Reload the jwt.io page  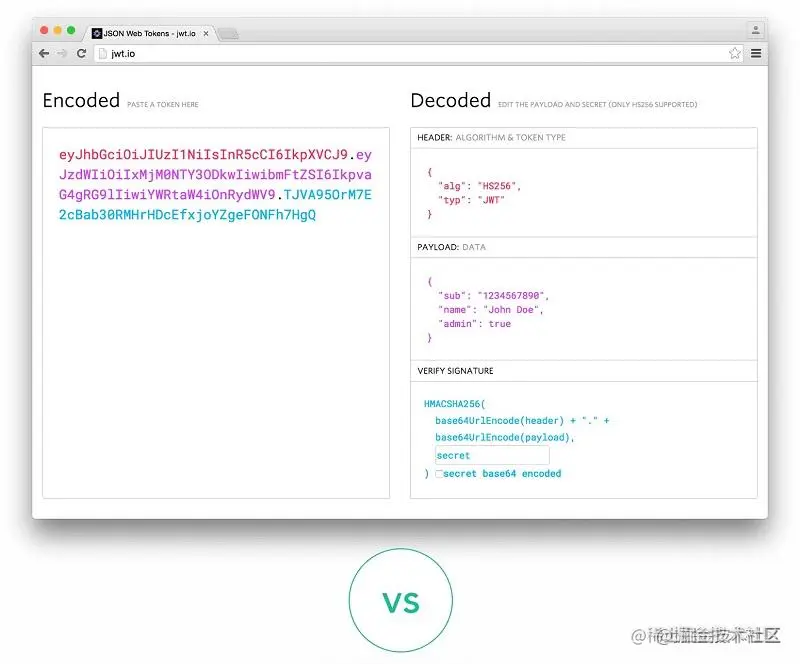point(81,53)
